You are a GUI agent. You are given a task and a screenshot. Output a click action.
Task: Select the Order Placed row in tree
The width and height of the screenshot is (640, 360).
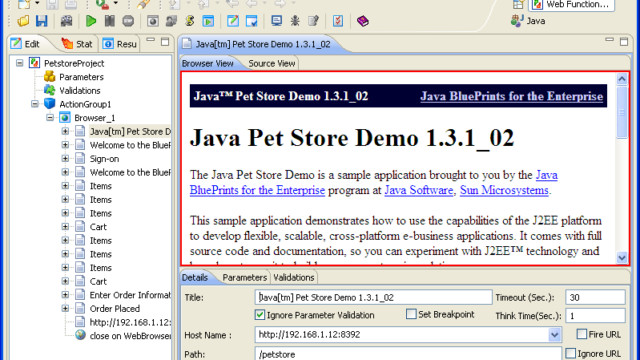pos(115,308)
